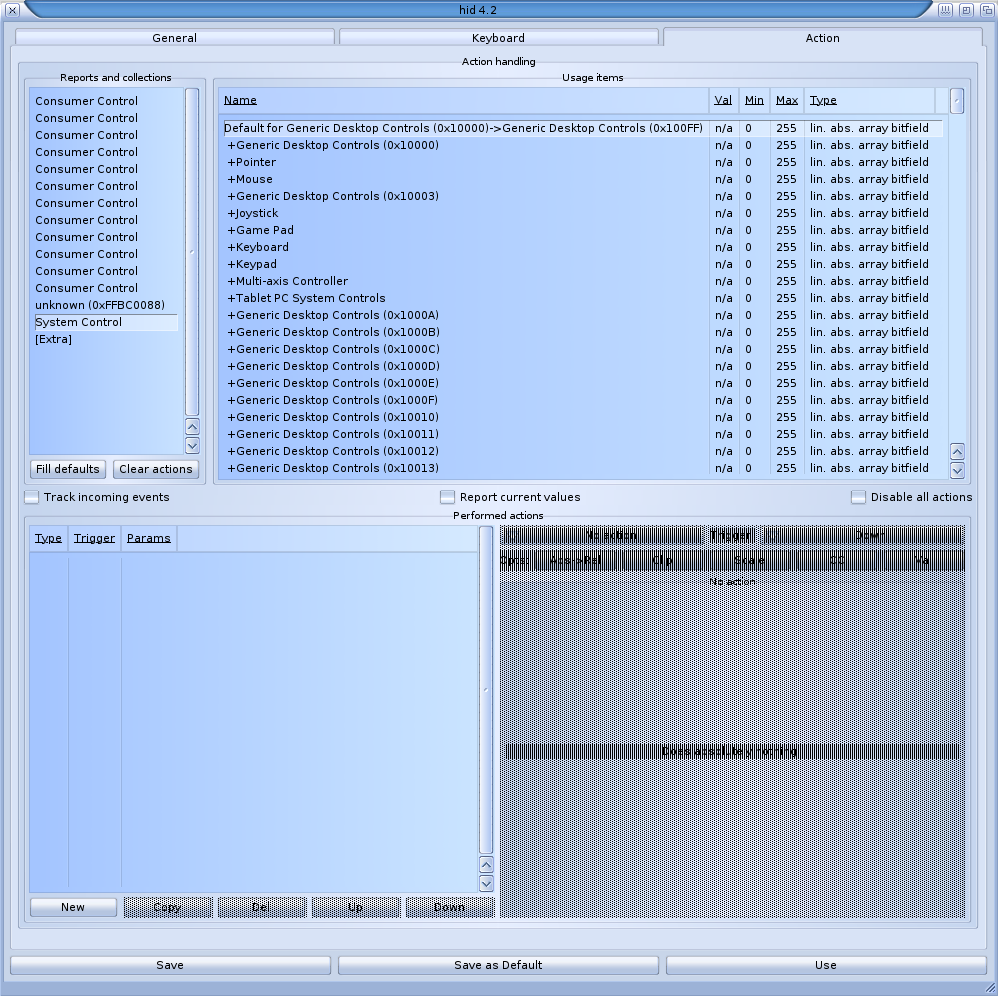
Task: Click the Reports and collections vertical scrollbar
Action: (x=192, y=250)
